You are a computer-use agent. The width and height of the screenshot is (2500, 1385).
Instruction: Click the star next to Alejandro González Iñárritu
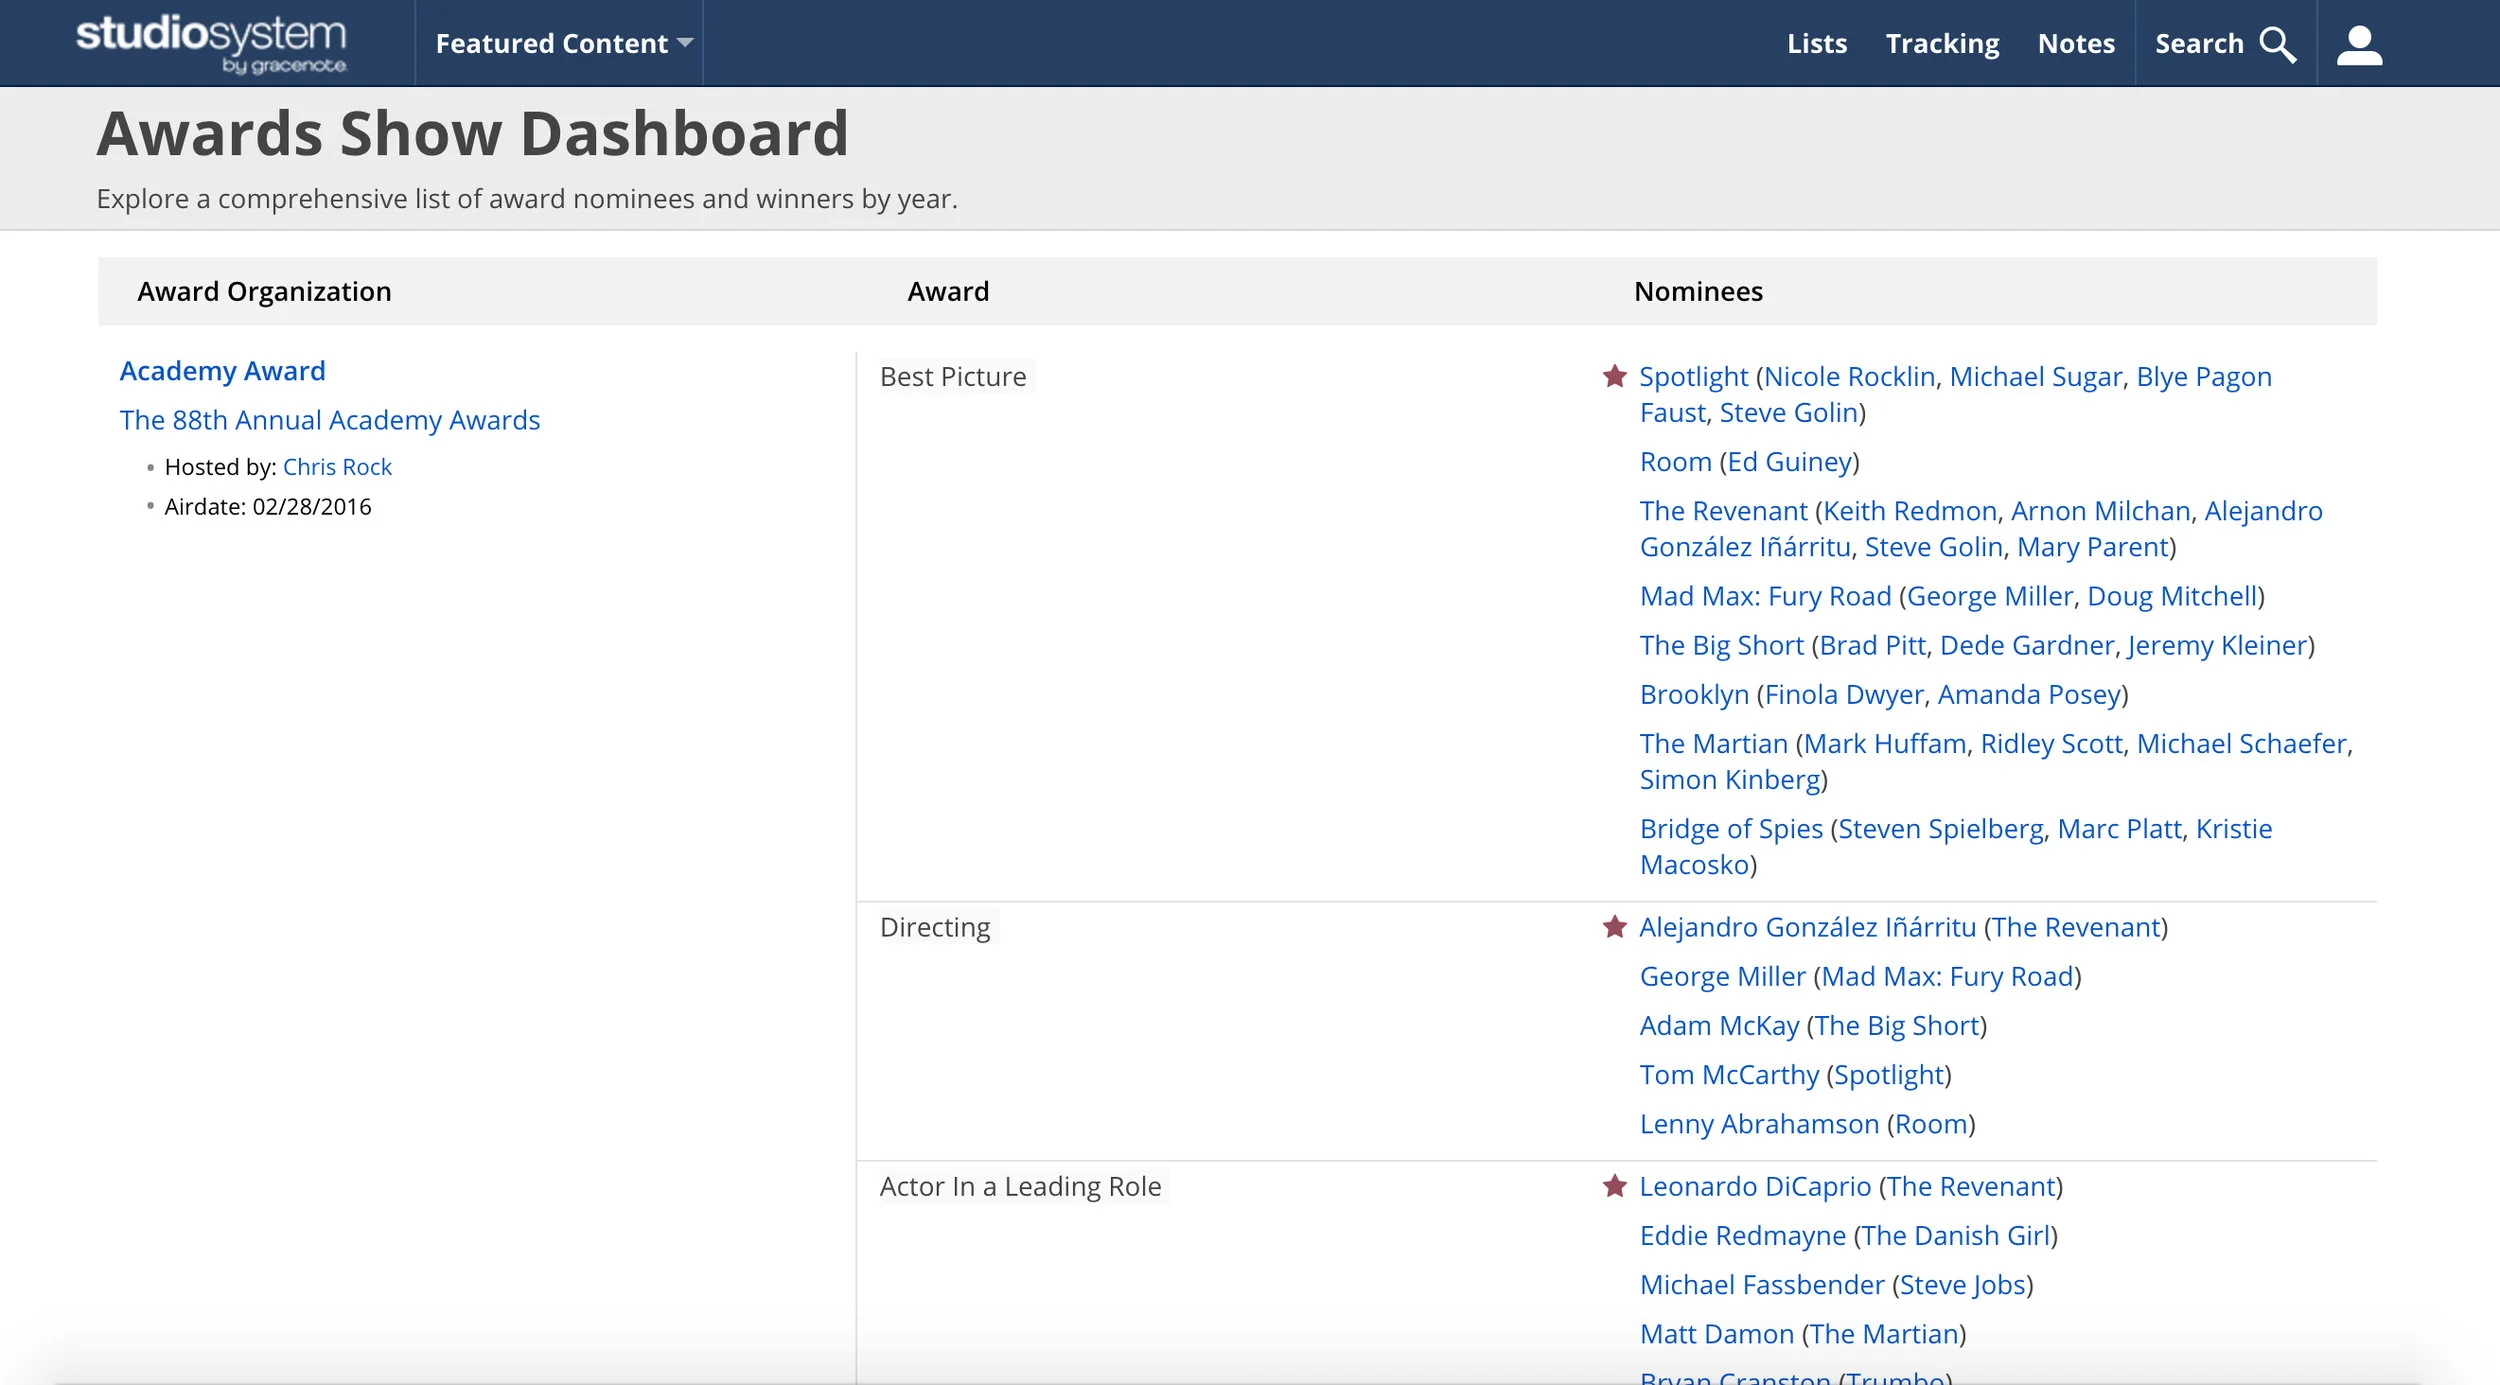click(x=1614, y=927)
